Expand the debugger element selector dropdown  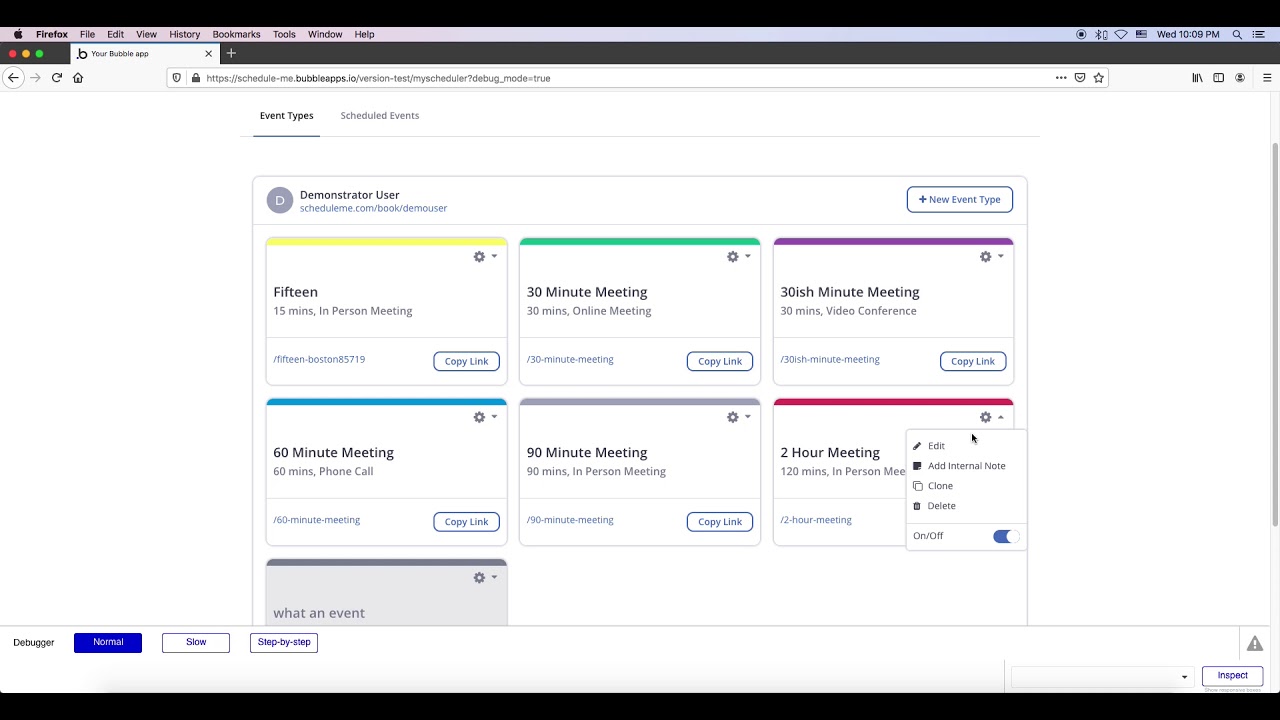coord(1101,677)
